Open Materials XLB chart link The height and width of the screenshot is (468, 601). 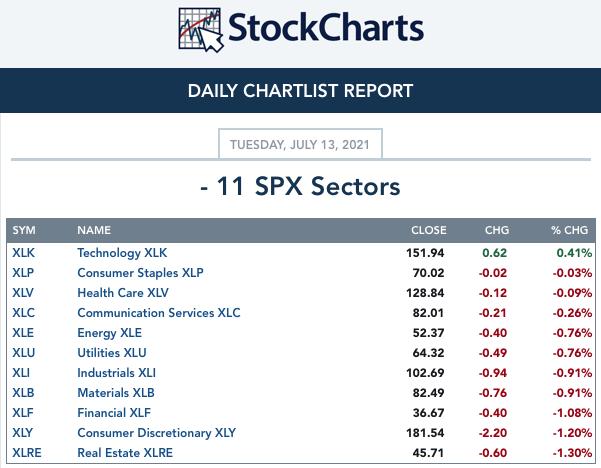(x=116, y=392)
